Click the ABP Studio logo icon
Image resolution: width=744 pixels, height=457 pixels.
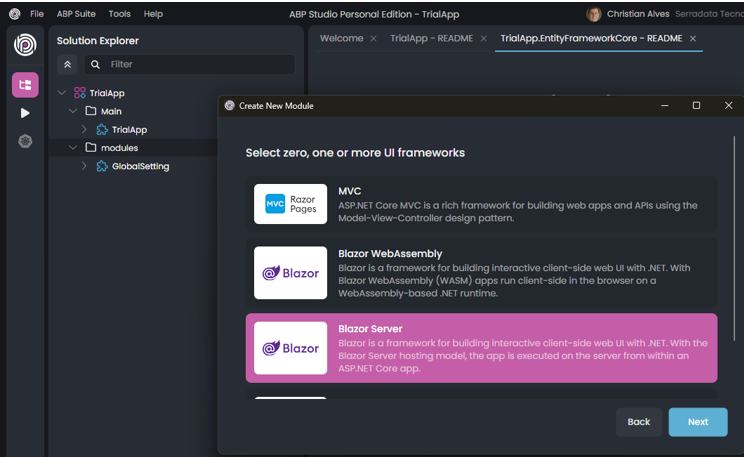point(25,46)
